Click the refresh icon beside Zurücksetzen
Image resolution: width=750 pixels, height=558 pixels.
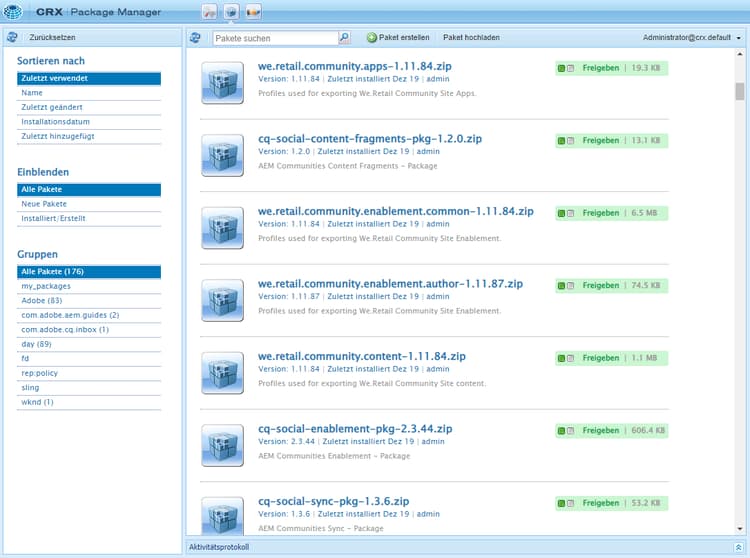point(12,37)
